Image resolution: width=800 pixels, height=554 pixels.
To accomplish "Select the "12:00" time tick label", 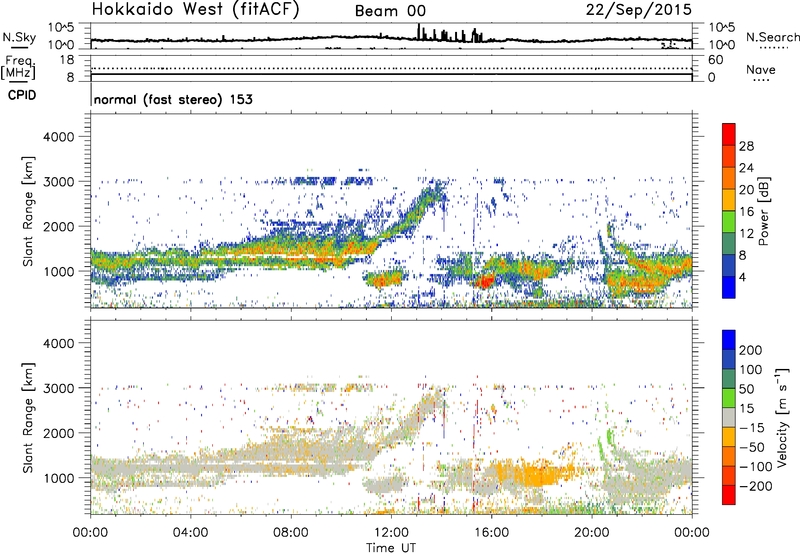I will pyautogui.click(x=391, y=533).
